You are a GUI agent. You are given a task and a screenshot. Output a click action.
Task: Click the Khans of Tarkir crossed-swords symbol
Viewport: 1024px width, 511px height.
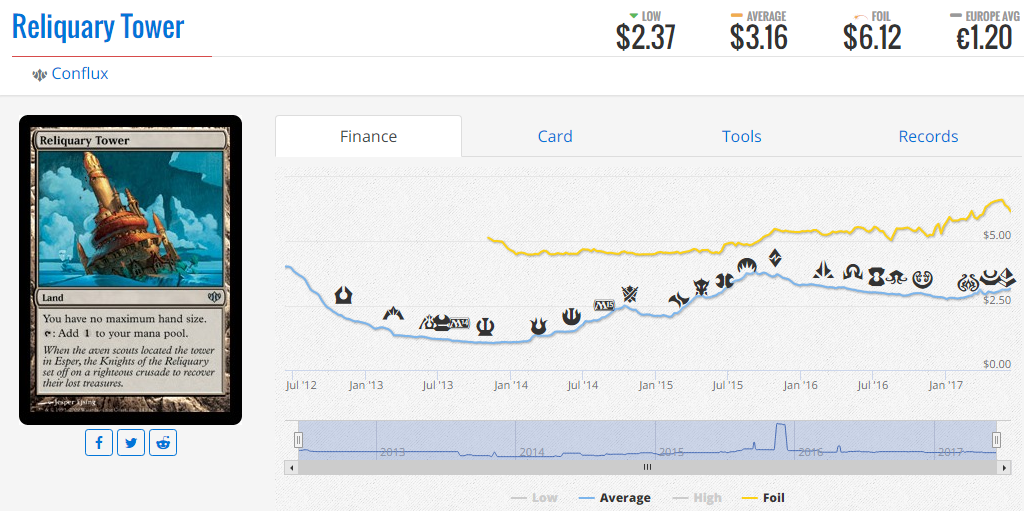click(x=630, y=294)
